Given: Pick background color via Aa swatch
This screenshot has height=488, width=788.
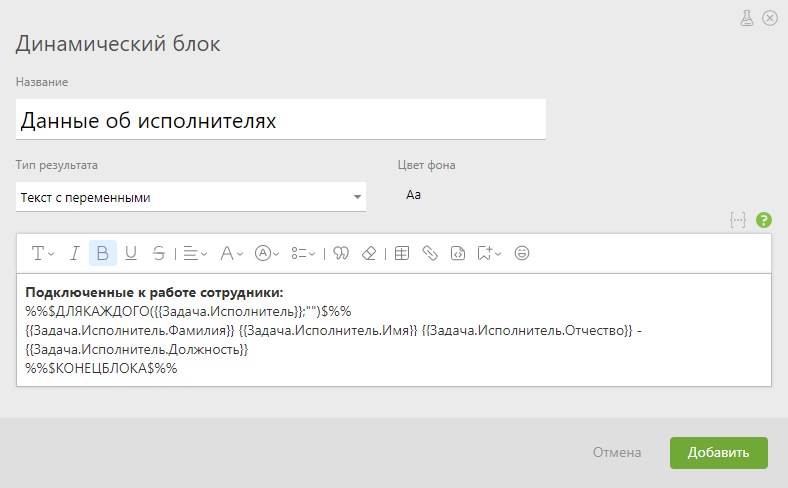Looking at the screenshot, I should pyautogui.click(x=413, y=195).
